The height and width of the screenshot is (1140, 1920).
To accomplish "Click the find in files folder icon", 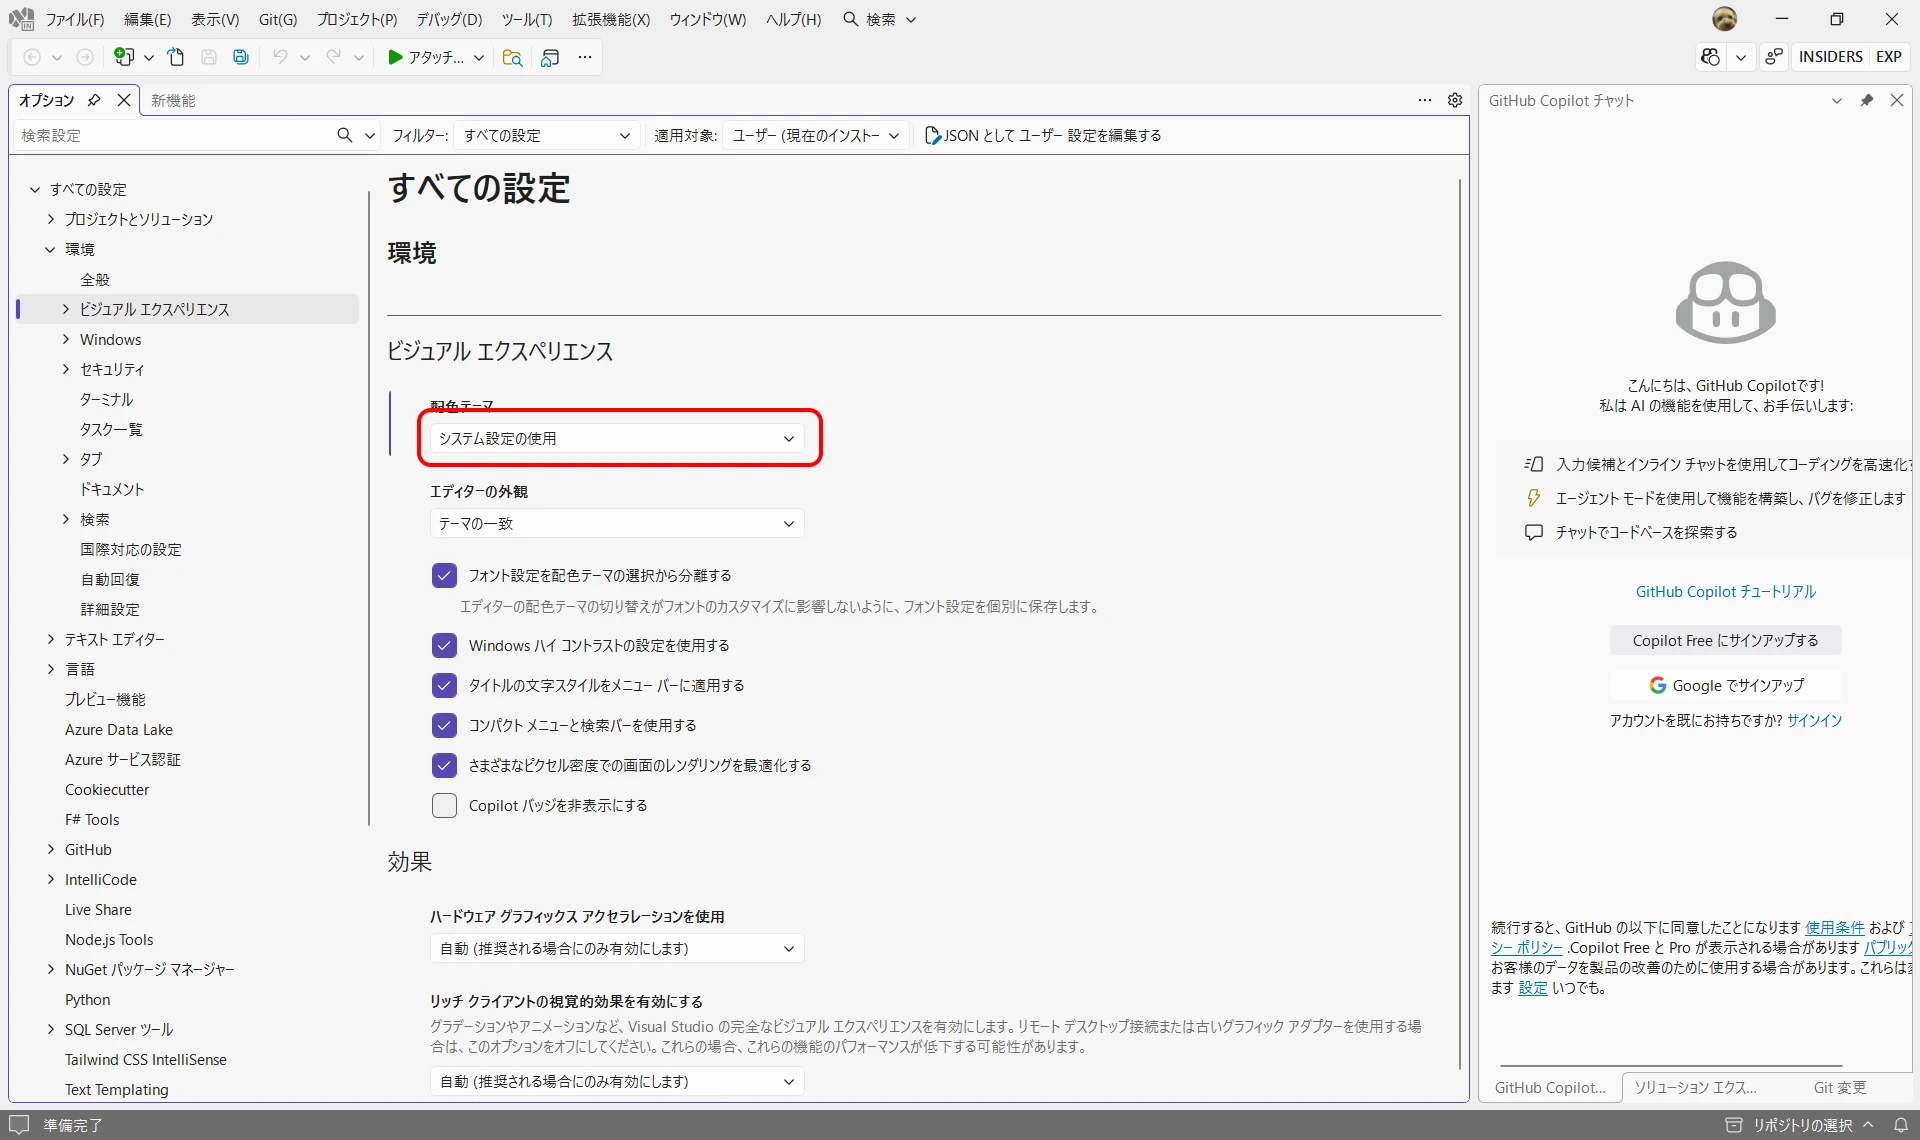I will 512,57.
